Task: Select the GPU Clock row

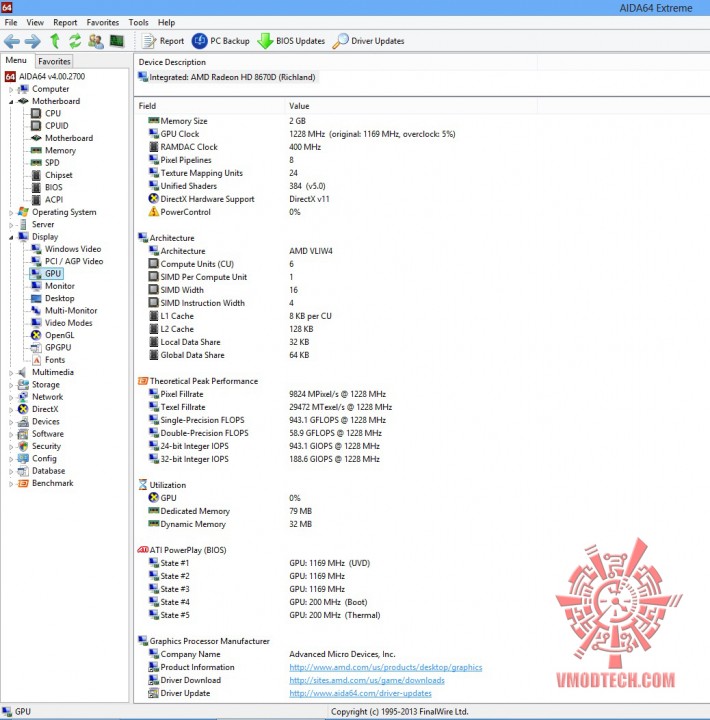Action: 302,134
